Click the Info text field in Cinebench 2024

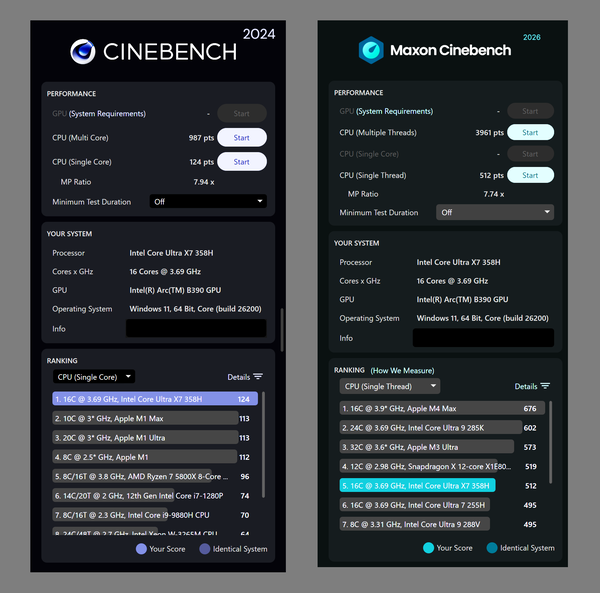[196, 328]
